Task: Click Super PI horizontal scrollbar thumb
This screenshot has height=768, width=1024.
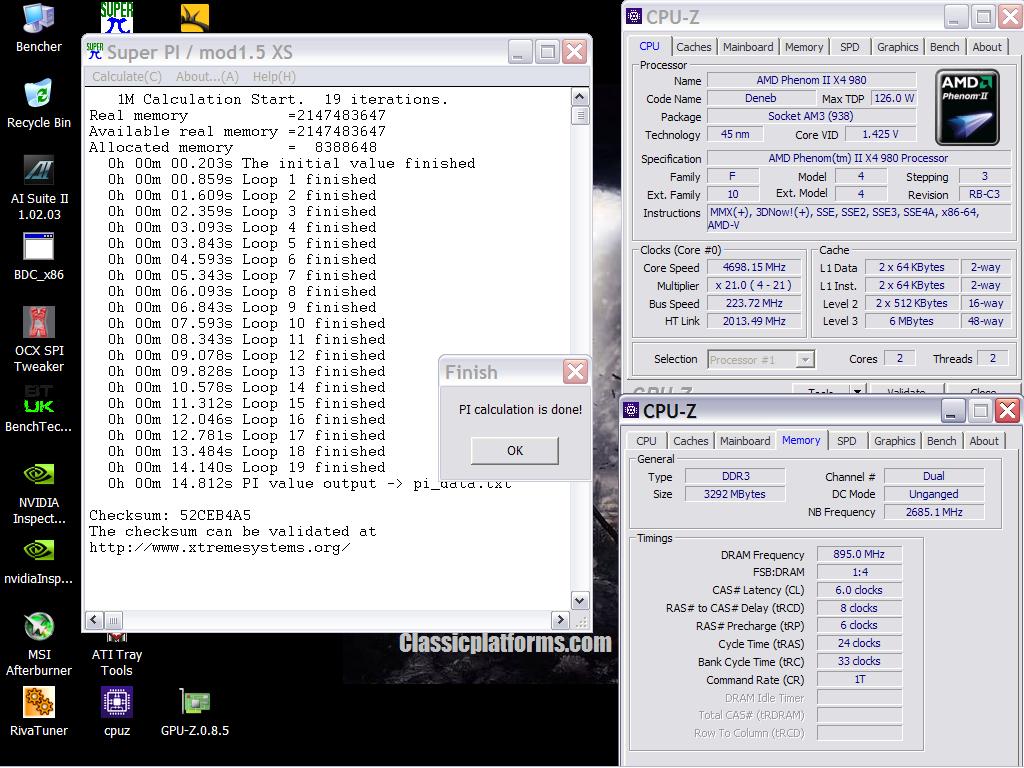Action: pos(113,620)
